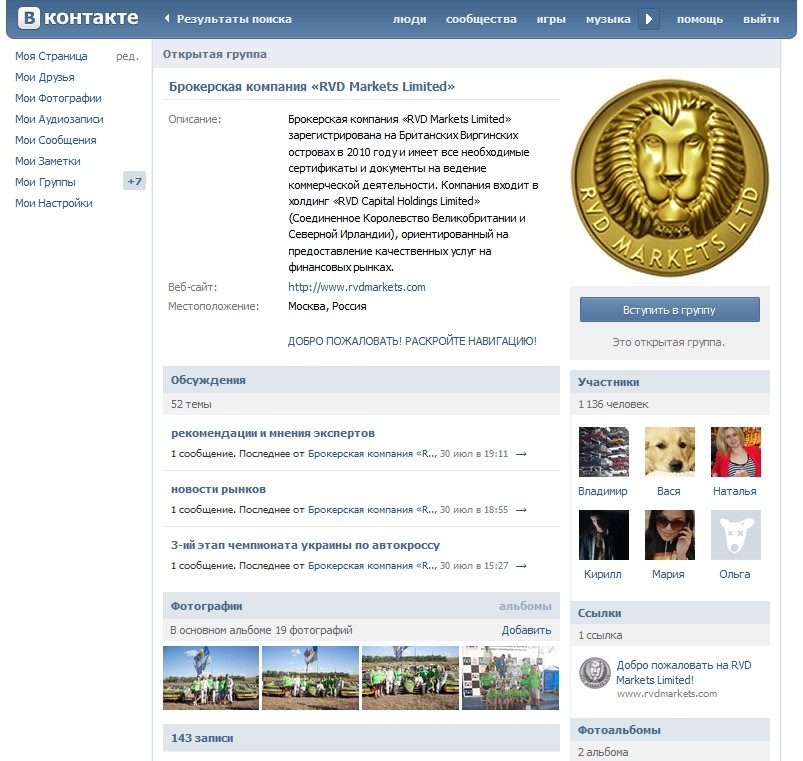Image resolution: width=803 pixels, height=761 pixels.
Task: Open topic новости рынков
Action: pos(218,489)
